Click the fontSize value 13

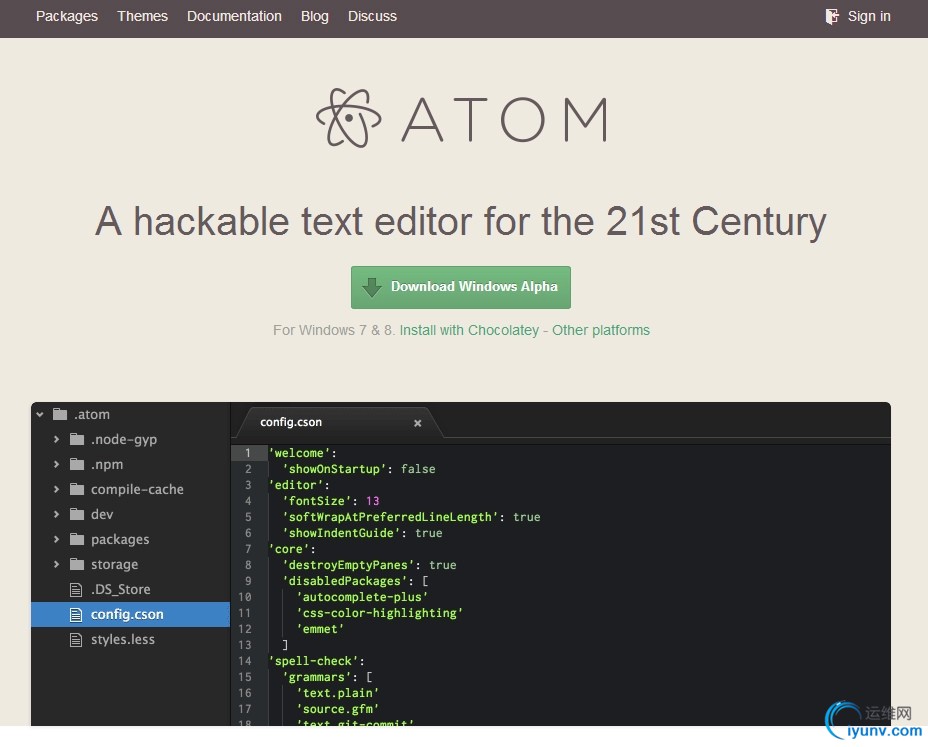click(x=373, y=501)
